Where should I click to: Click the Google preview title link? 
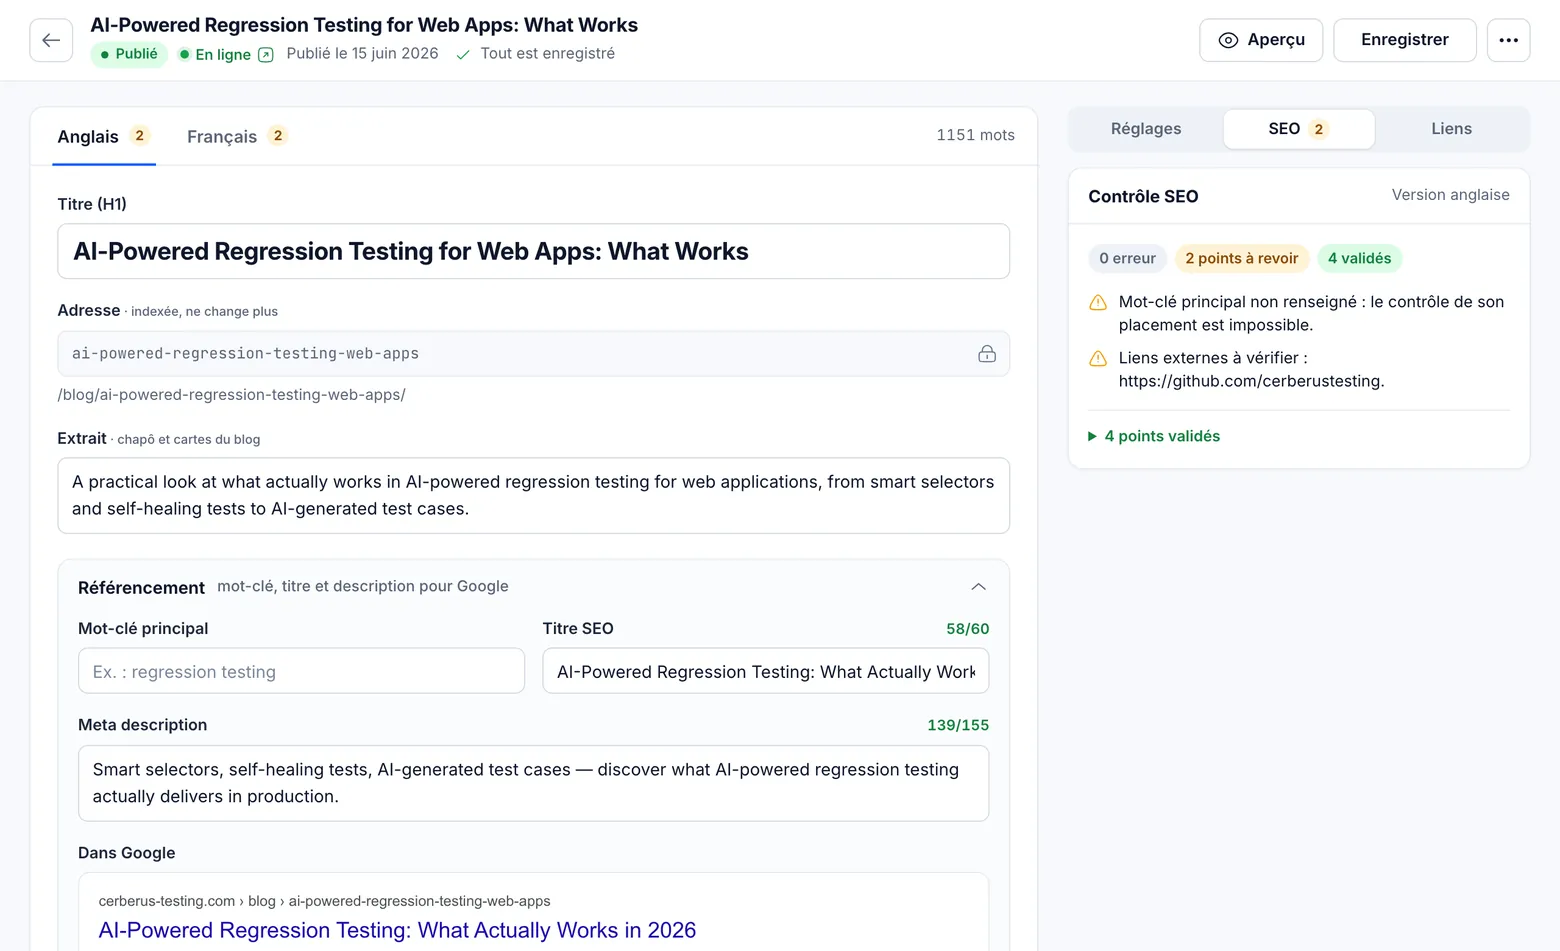[397, 930]
